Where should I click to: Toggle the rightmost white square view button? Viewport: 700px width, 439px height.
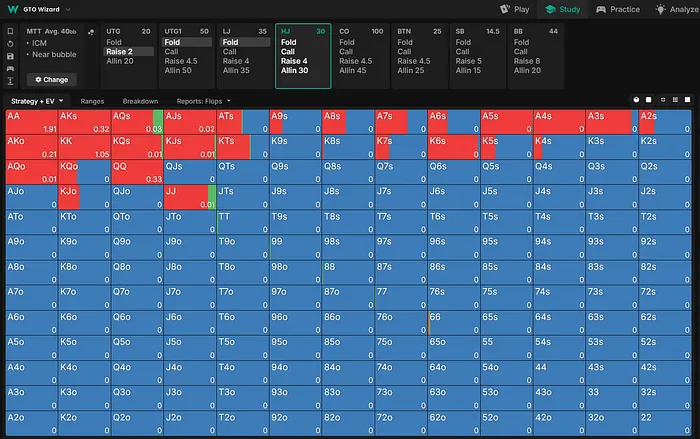690,101
